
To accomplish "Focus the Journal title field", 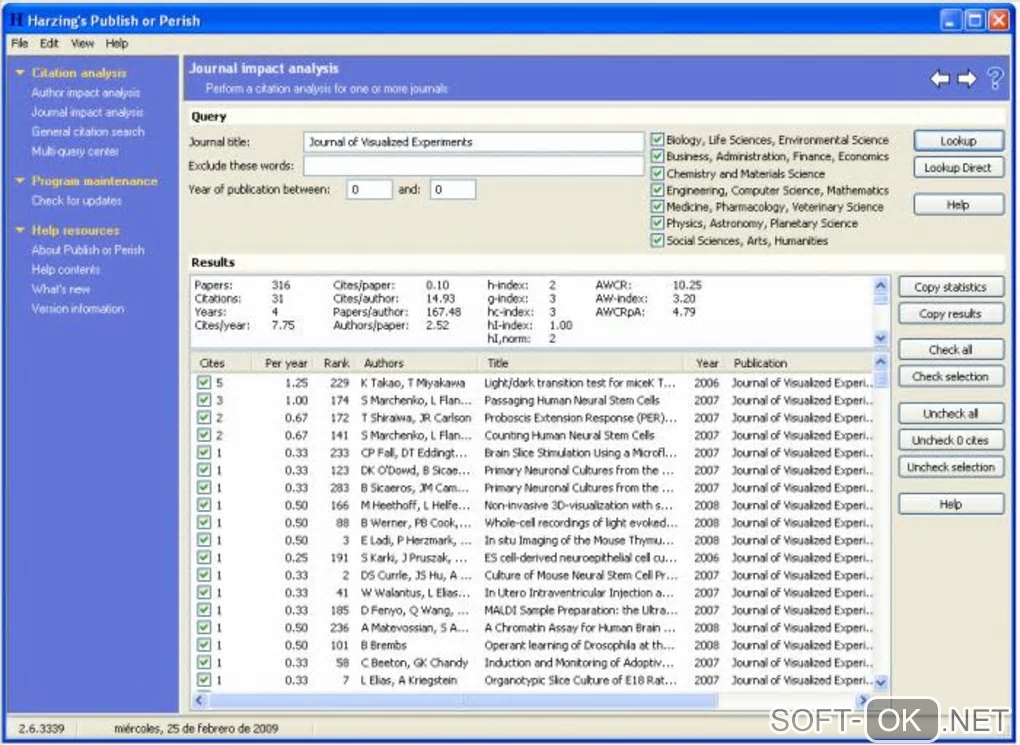I will tap(474, 142).
